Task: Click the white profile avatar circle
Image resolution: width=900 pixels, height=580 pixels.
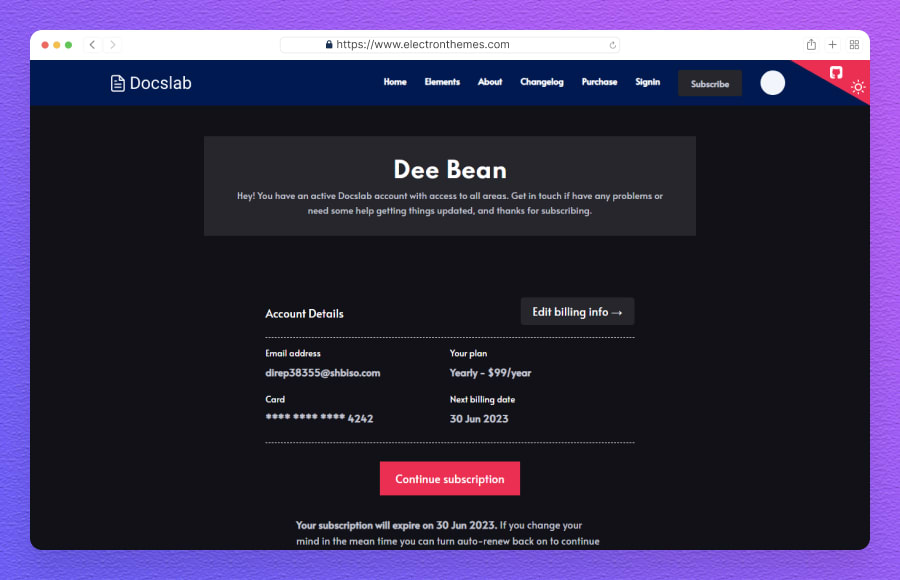Action: [773, 83]
